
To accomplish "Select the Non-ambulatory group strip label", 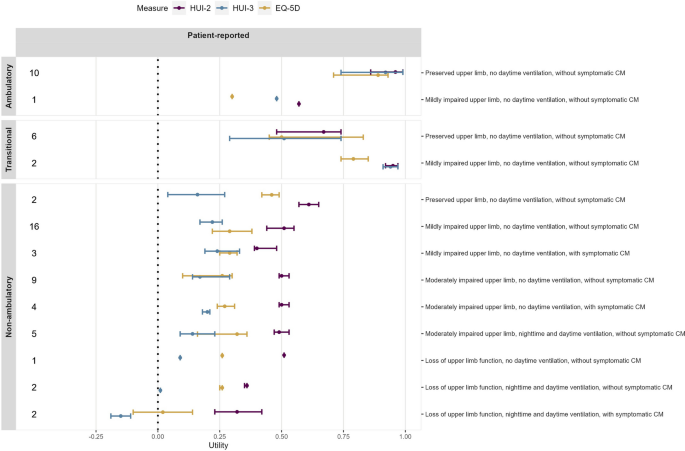I will point(7,306).
